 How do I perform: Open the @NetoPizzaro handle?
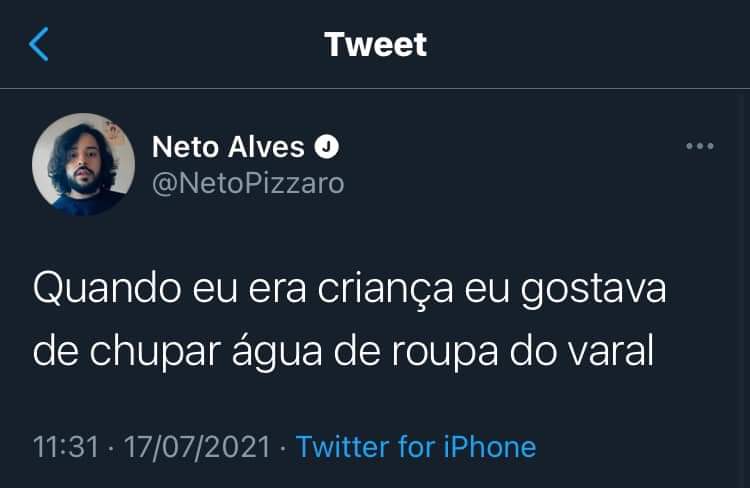(248, 184)
